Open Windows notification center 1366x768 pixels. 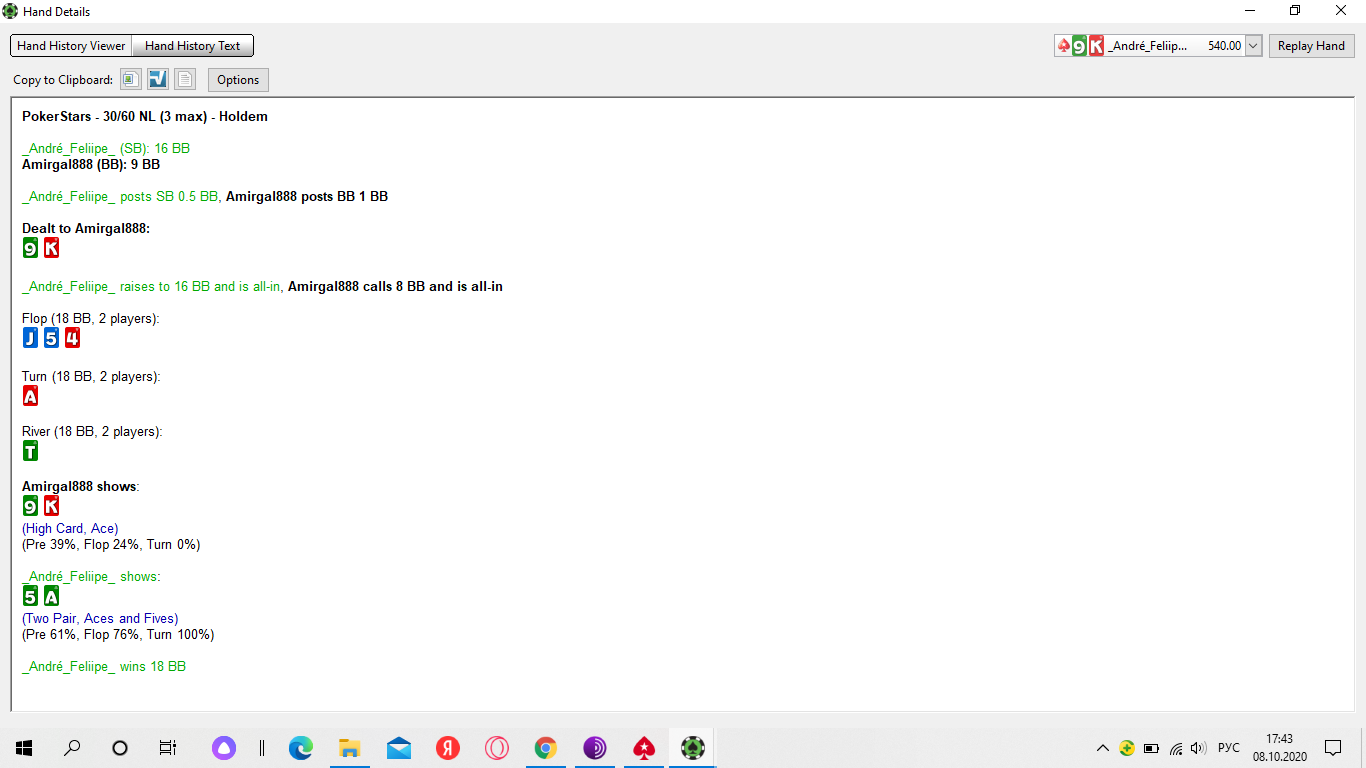[1333, 747]
